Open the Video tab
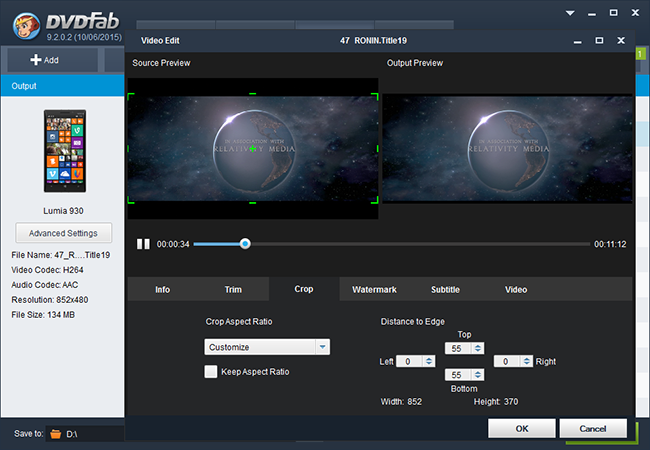 [x=516, y=289]
